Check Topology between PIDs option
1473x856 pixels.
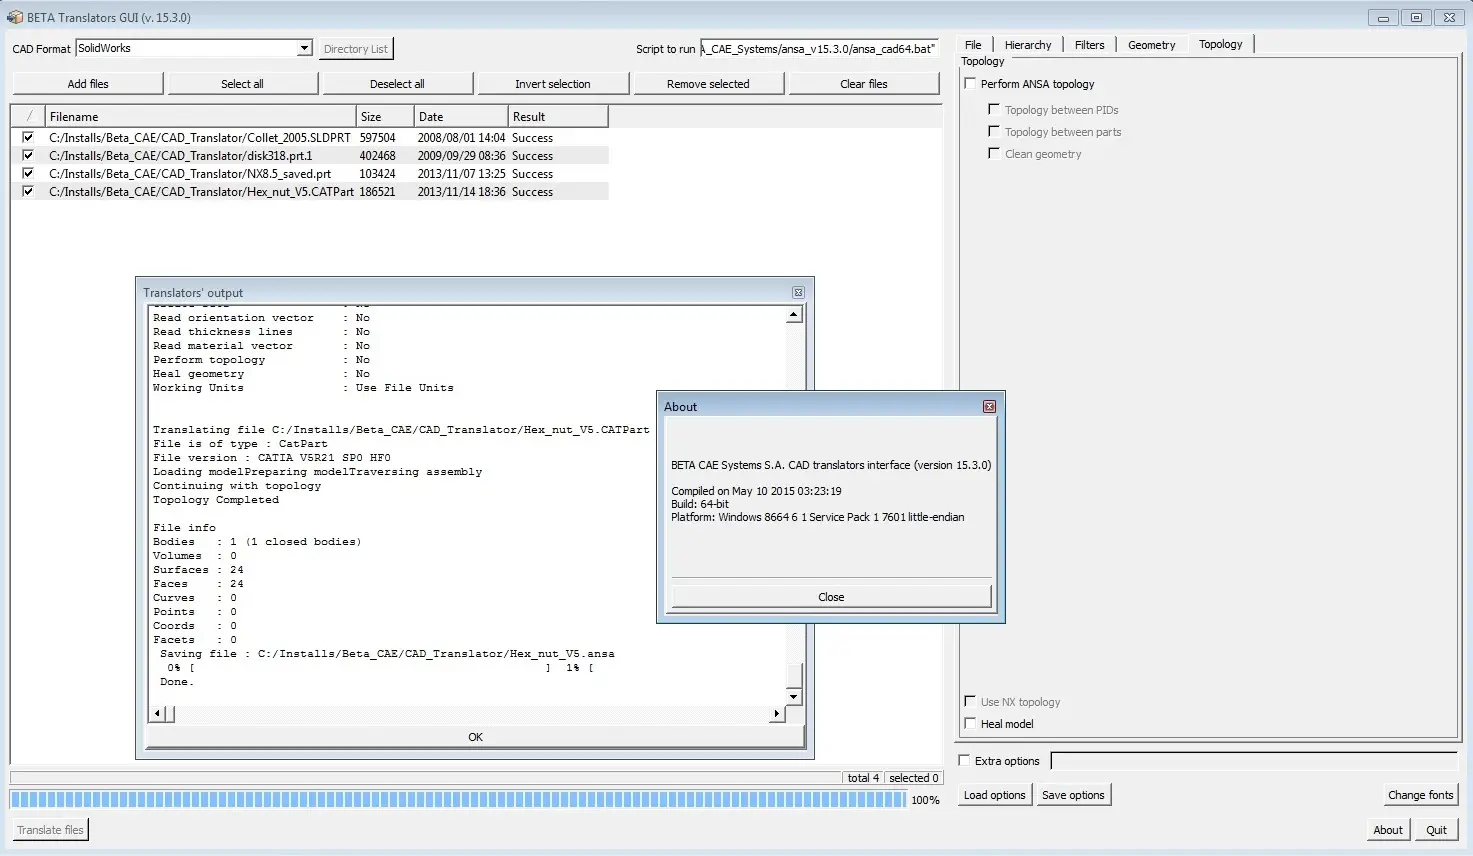[x=994, y=110]
